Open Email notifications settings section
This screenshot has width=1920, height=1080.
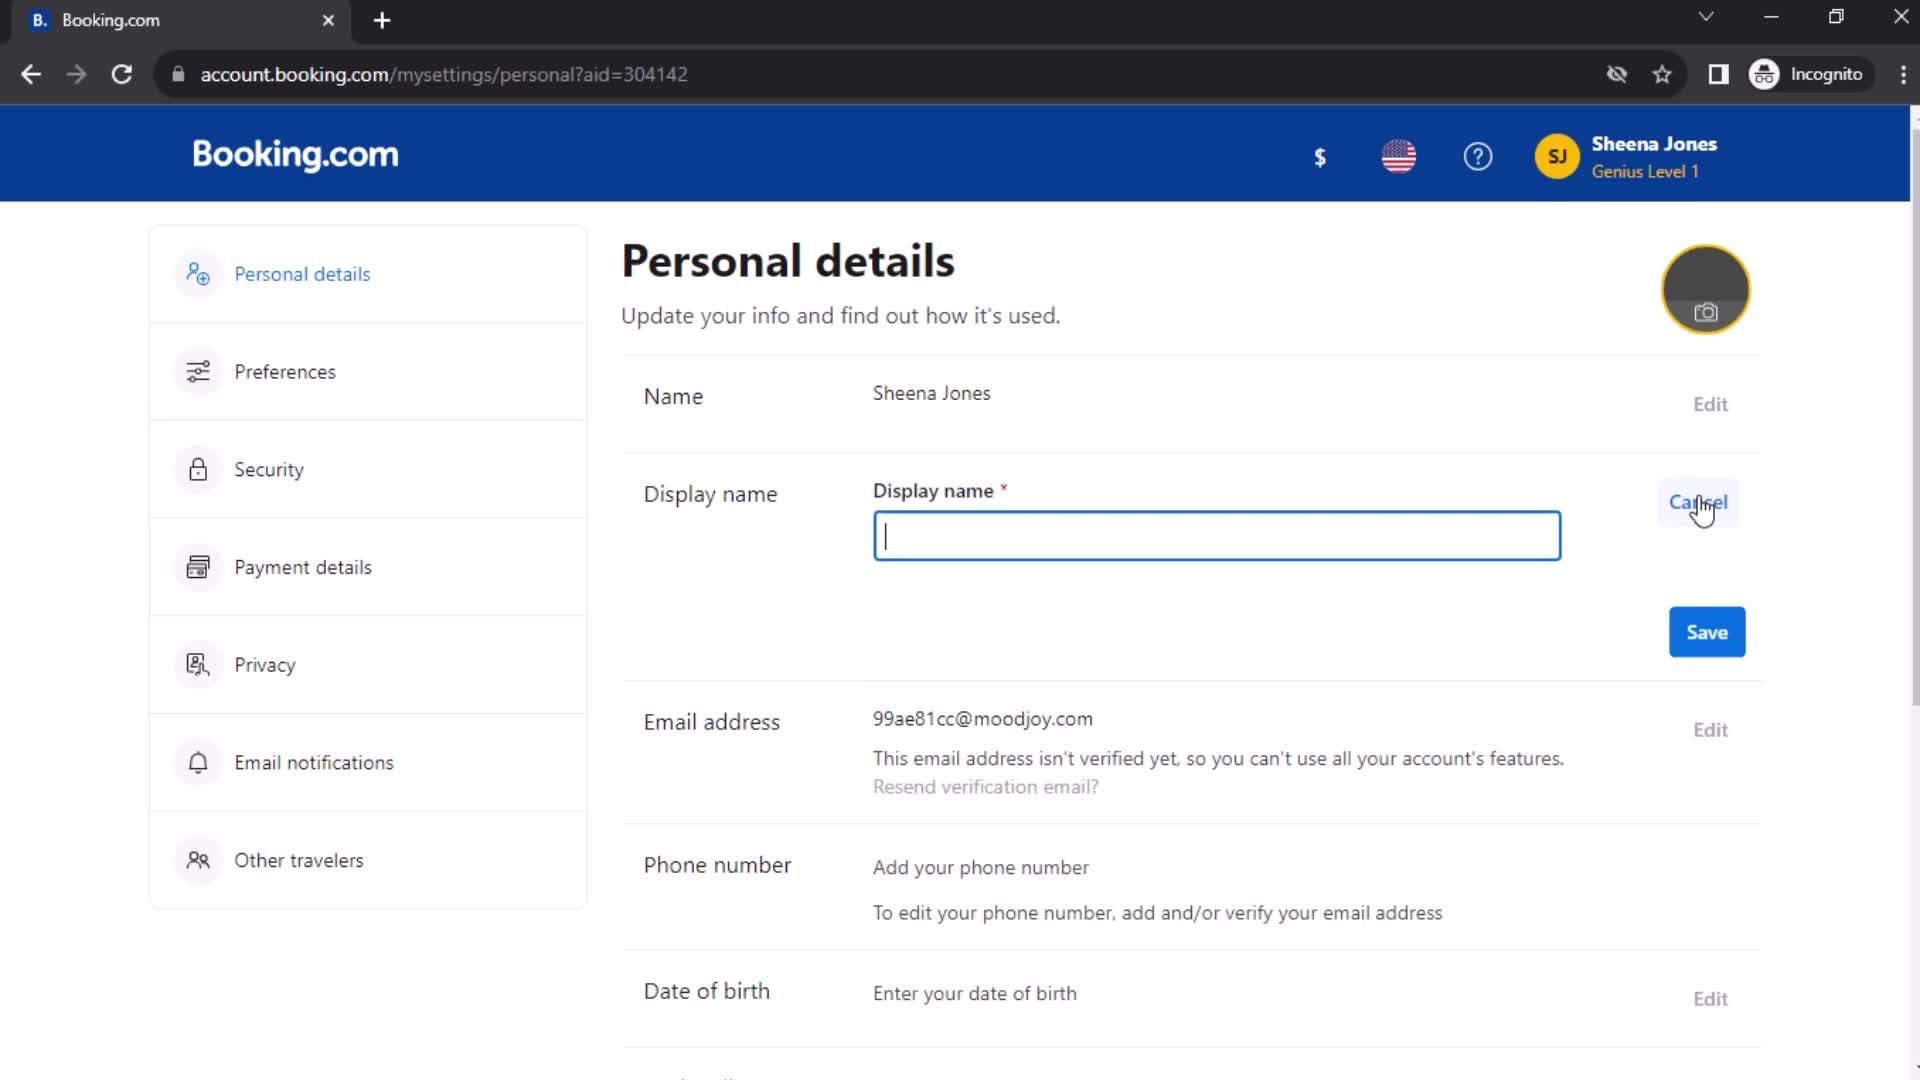313,762
